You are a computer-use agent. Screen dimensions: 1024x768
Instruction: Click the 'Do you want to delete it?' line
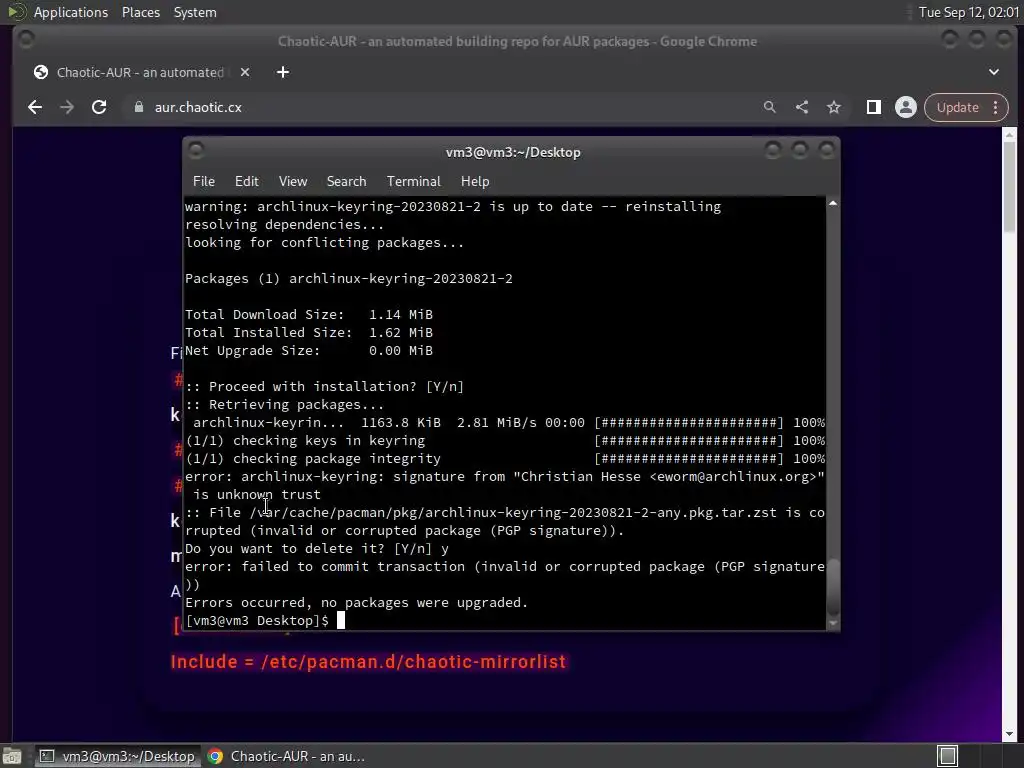pyautogui.click(x=317, y=549)
